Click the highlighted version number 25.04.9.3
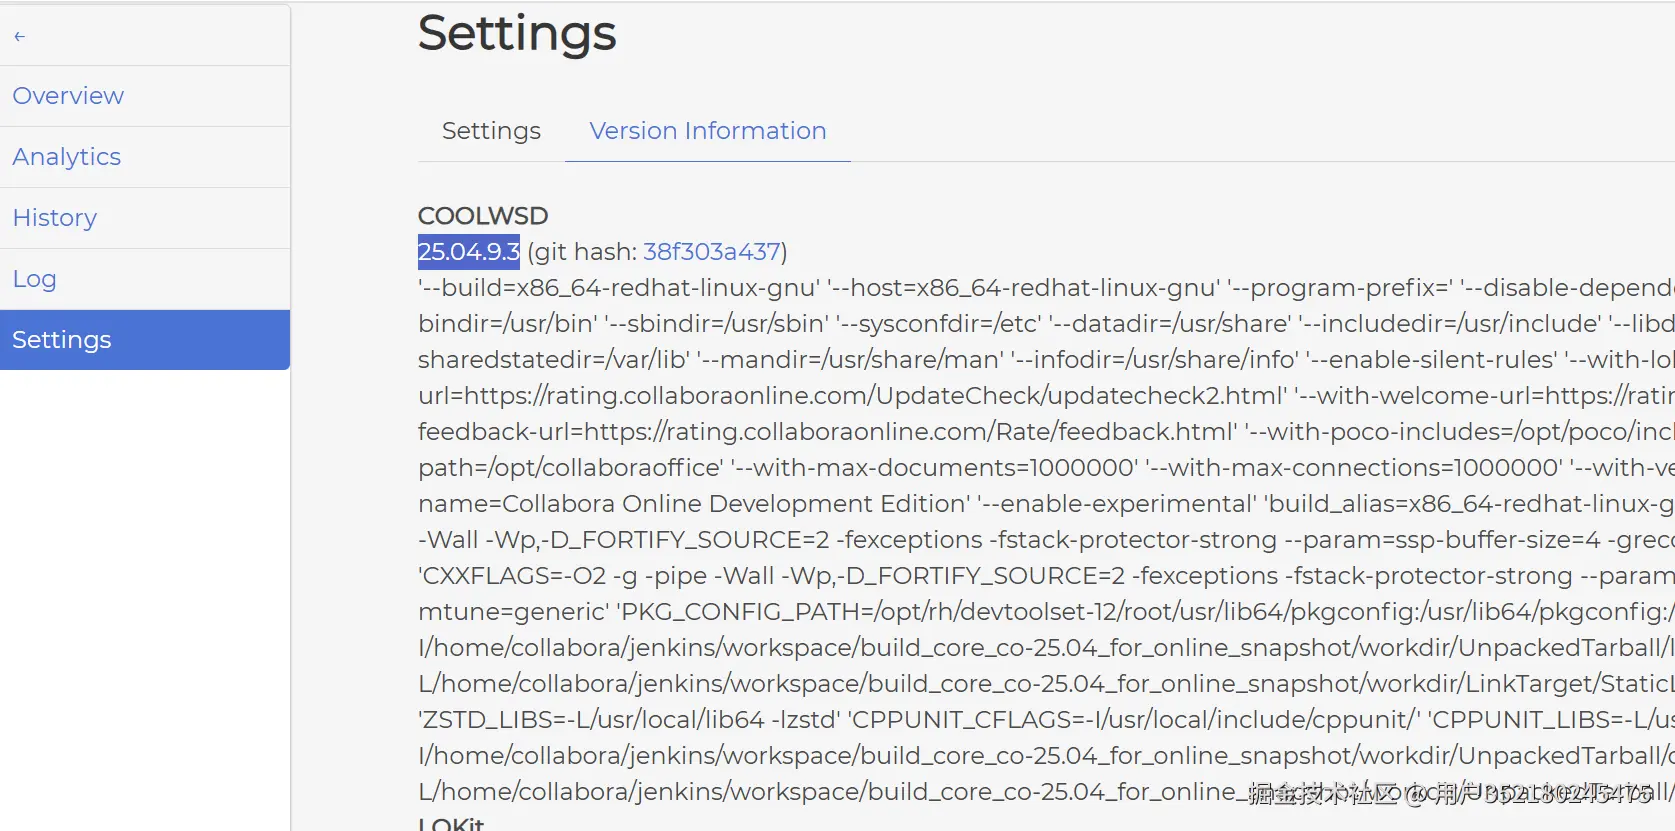The height and width of the screenshot is (831, 1675). (x=468, y=252)
